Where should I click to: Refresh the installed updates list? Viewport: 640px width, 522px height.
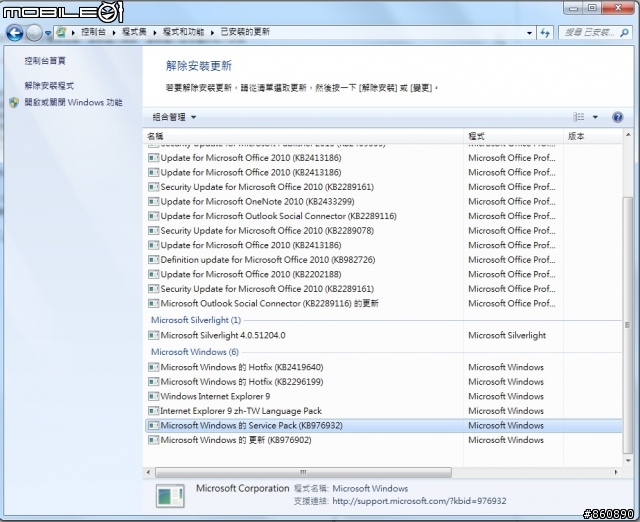point(545,33)
